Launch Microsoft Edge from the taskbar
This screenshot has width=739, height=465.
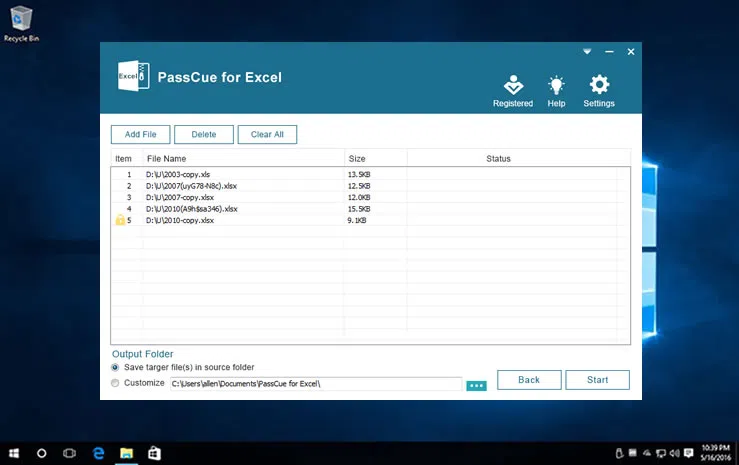(98, 453)
